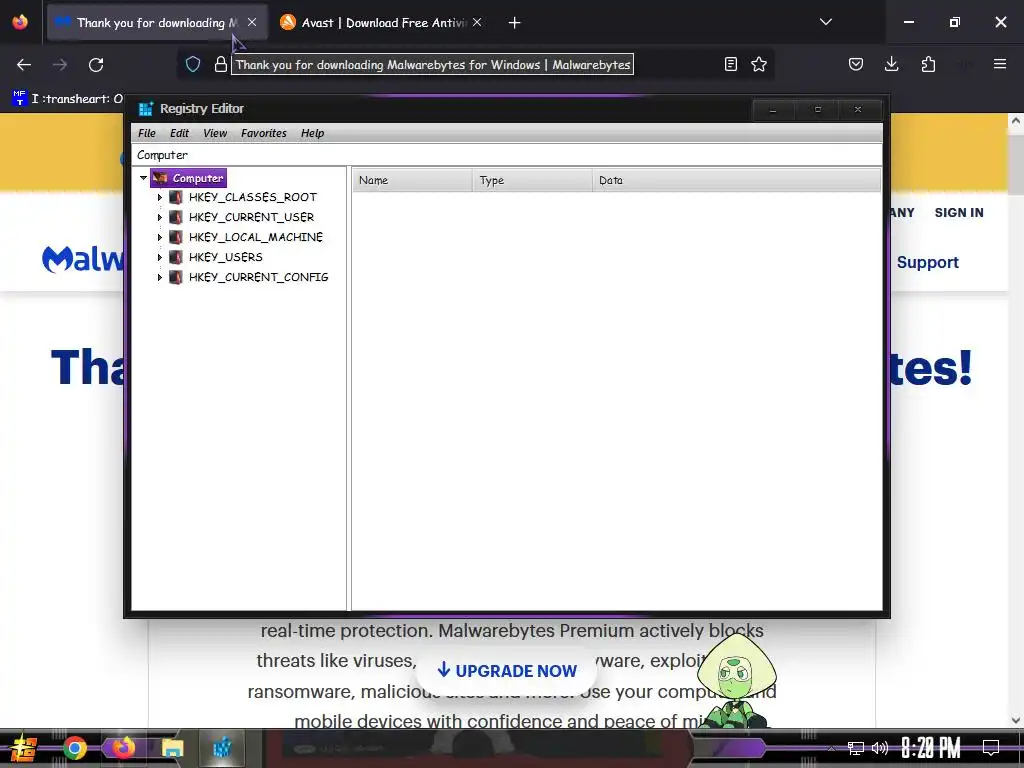This screenshot has height=768, width=1024.
Task: Open the Favorites menu in Registry Editor
Action: point(263,133)
